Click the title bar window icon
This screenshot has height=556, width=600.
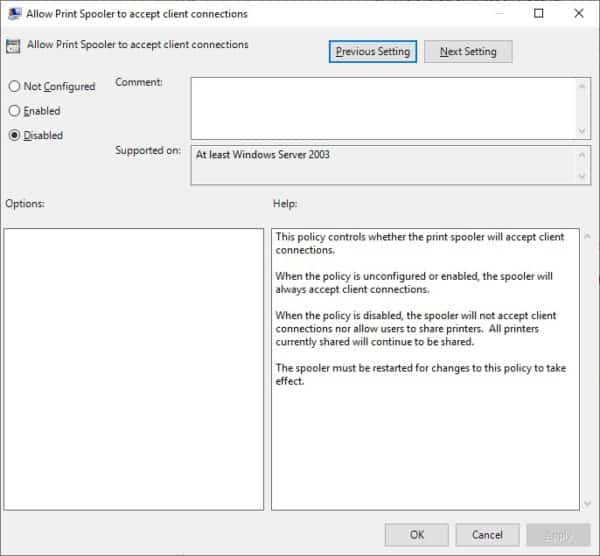tap(15, 14)
